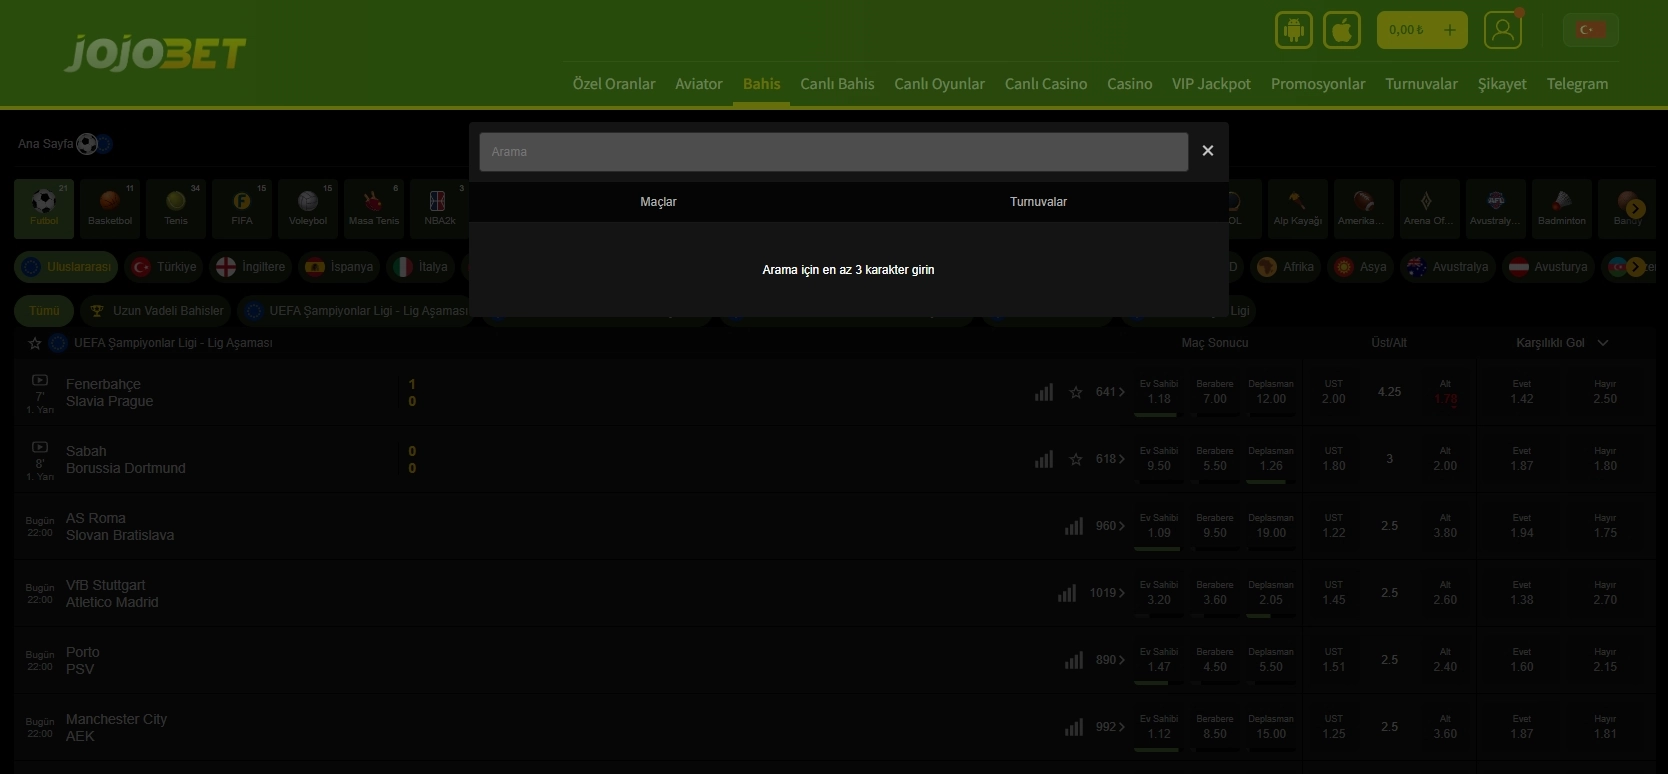Filter by İngiltere country chip

pyautogui.click(x=251, y=267)
